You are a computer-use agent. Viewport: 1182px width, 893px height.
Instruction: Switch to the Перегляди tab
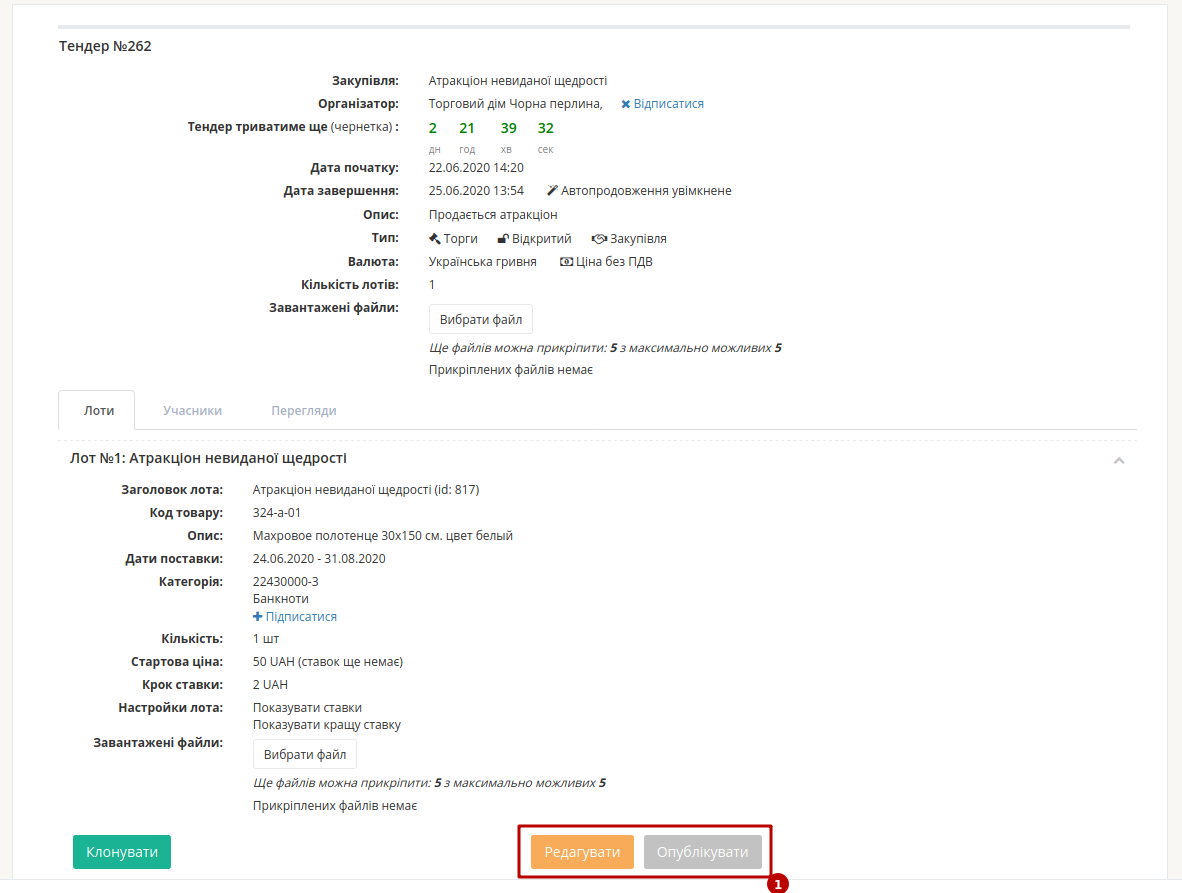(304, 411)
